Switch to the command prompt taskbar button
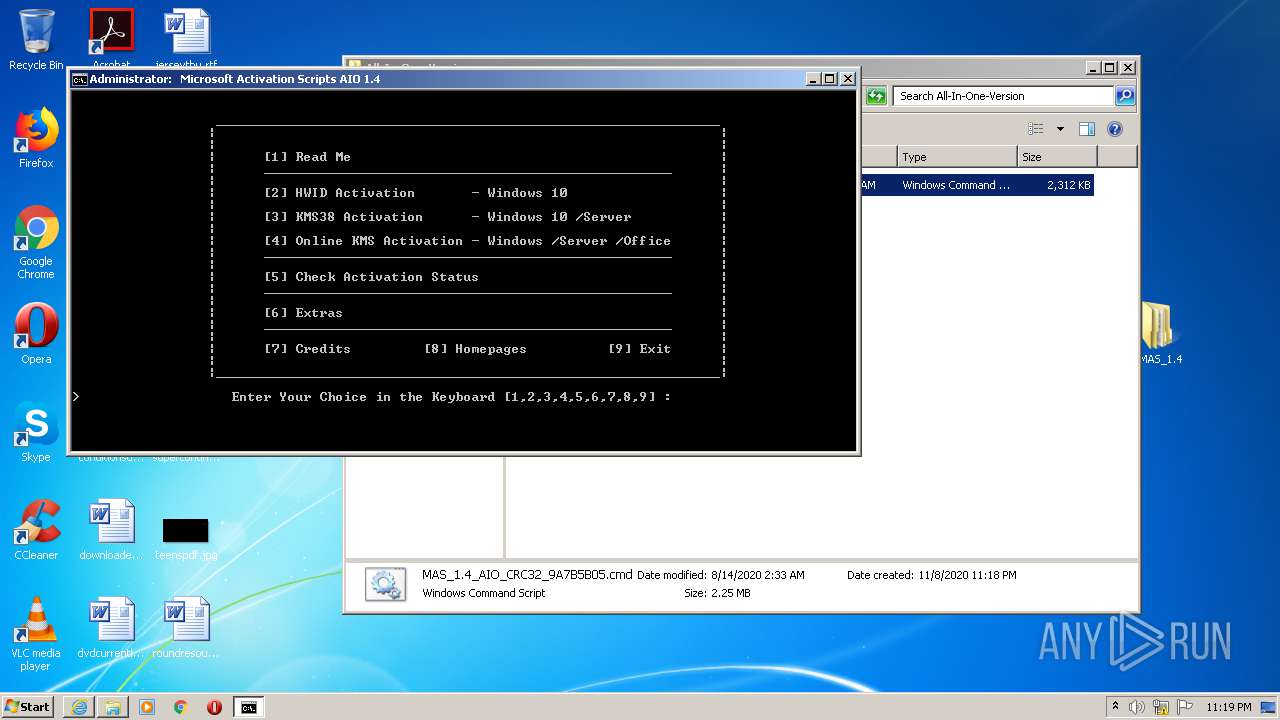This screenshot has height=720, width=1280. (x=249, y=707)
